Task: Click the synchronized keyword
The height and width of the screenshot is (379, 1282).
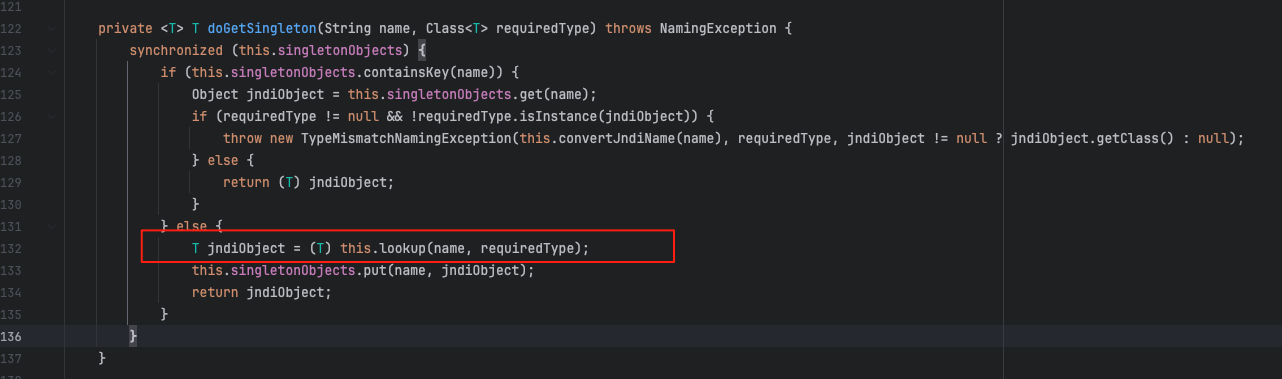Action: 176,50
